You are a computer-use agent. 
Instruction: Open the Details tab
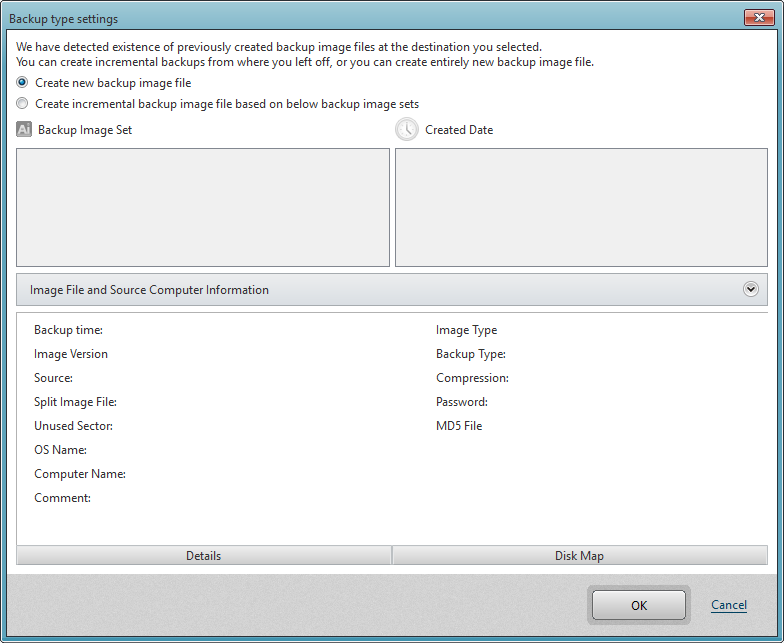[204, 556]
